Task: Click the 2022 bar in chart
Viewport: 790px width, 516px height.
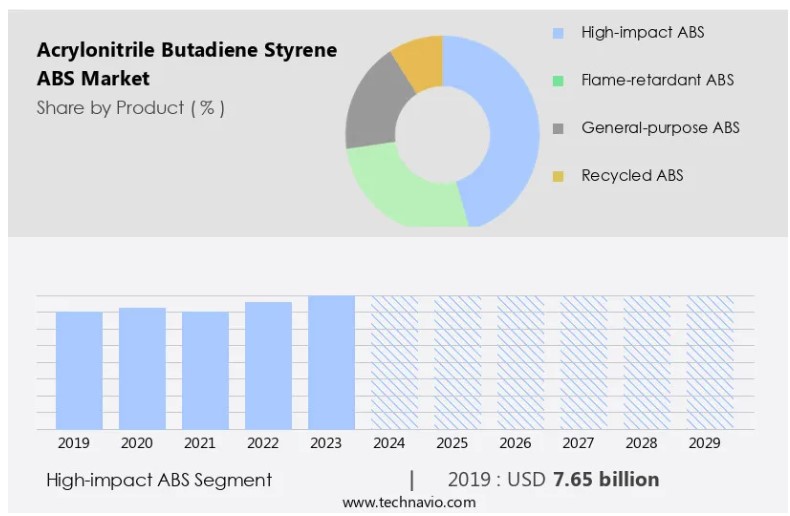Action: tap(268, 365)
